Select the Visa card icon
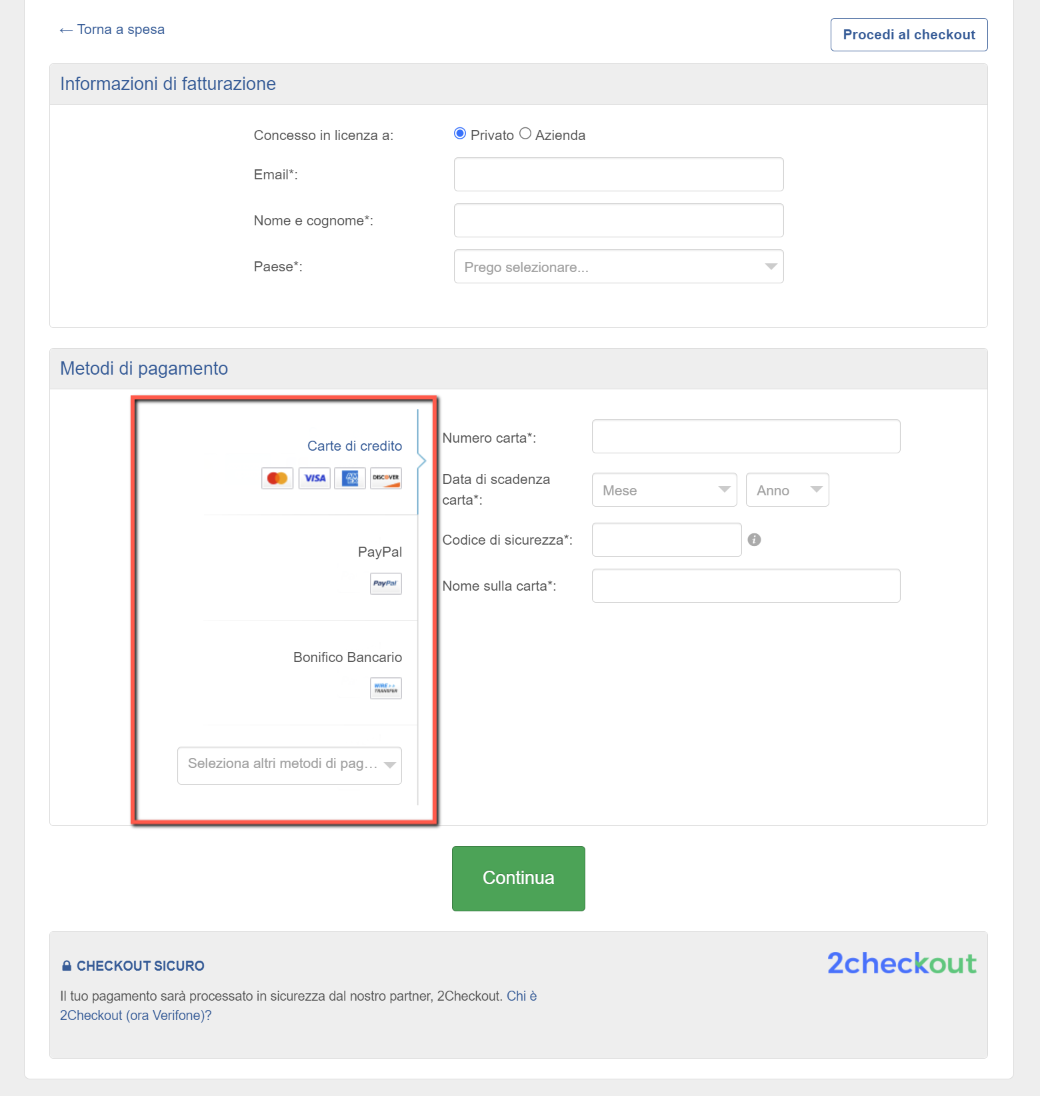 pyautogui.click(x=314, y=478)
